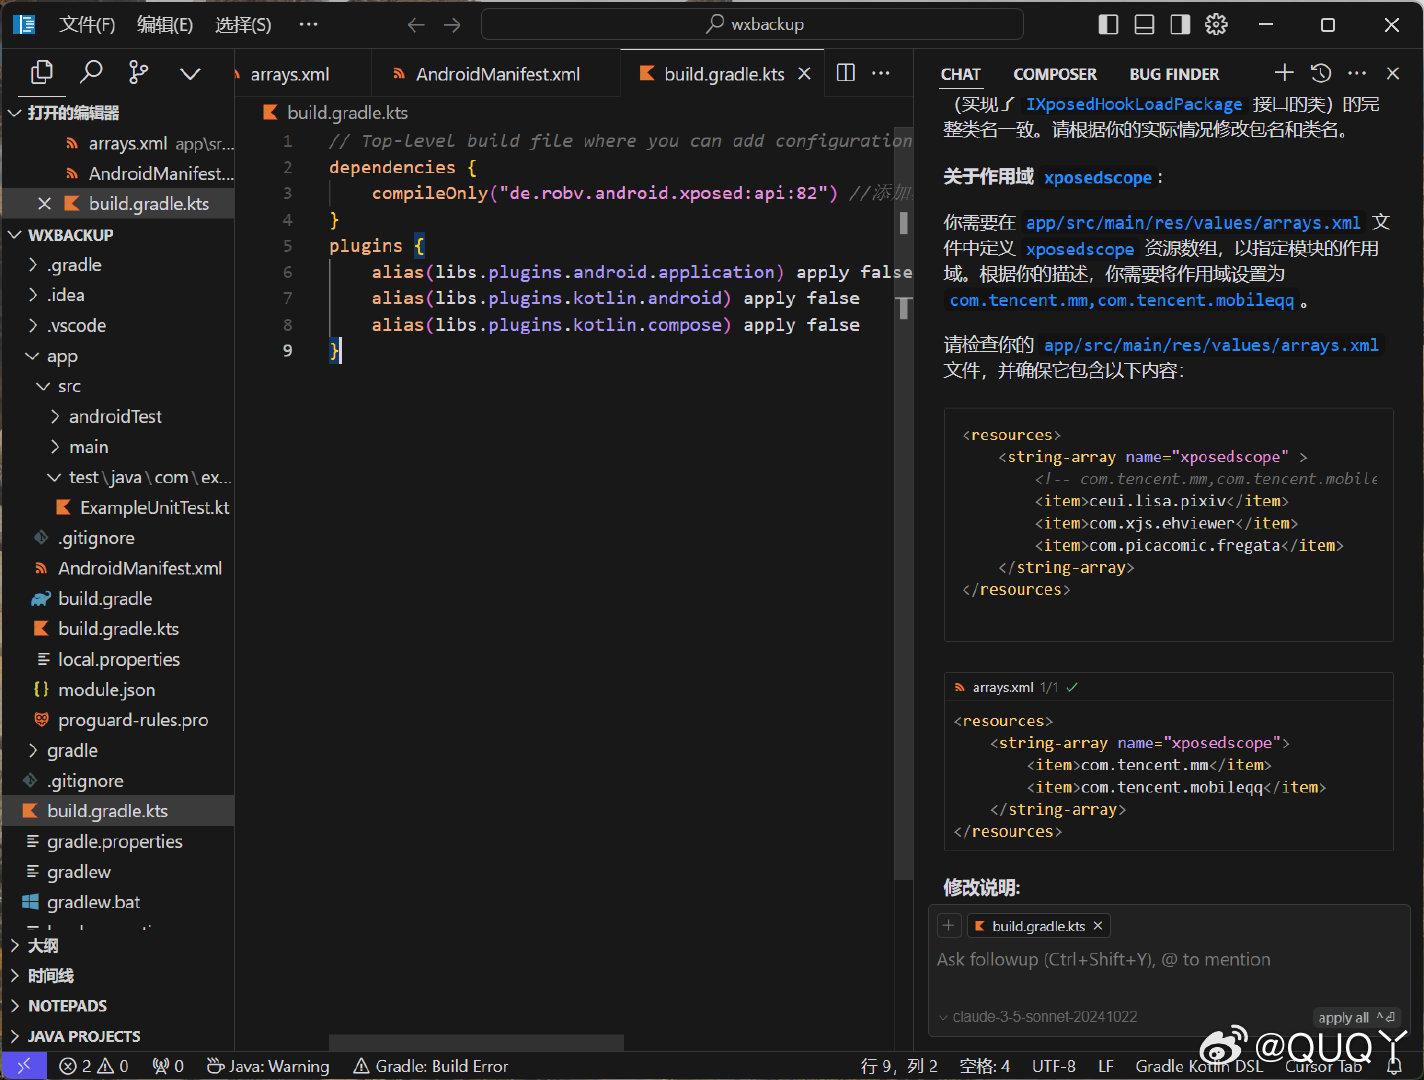Open the Explorer view icon

pyautogui.click(x=42, y=72)
